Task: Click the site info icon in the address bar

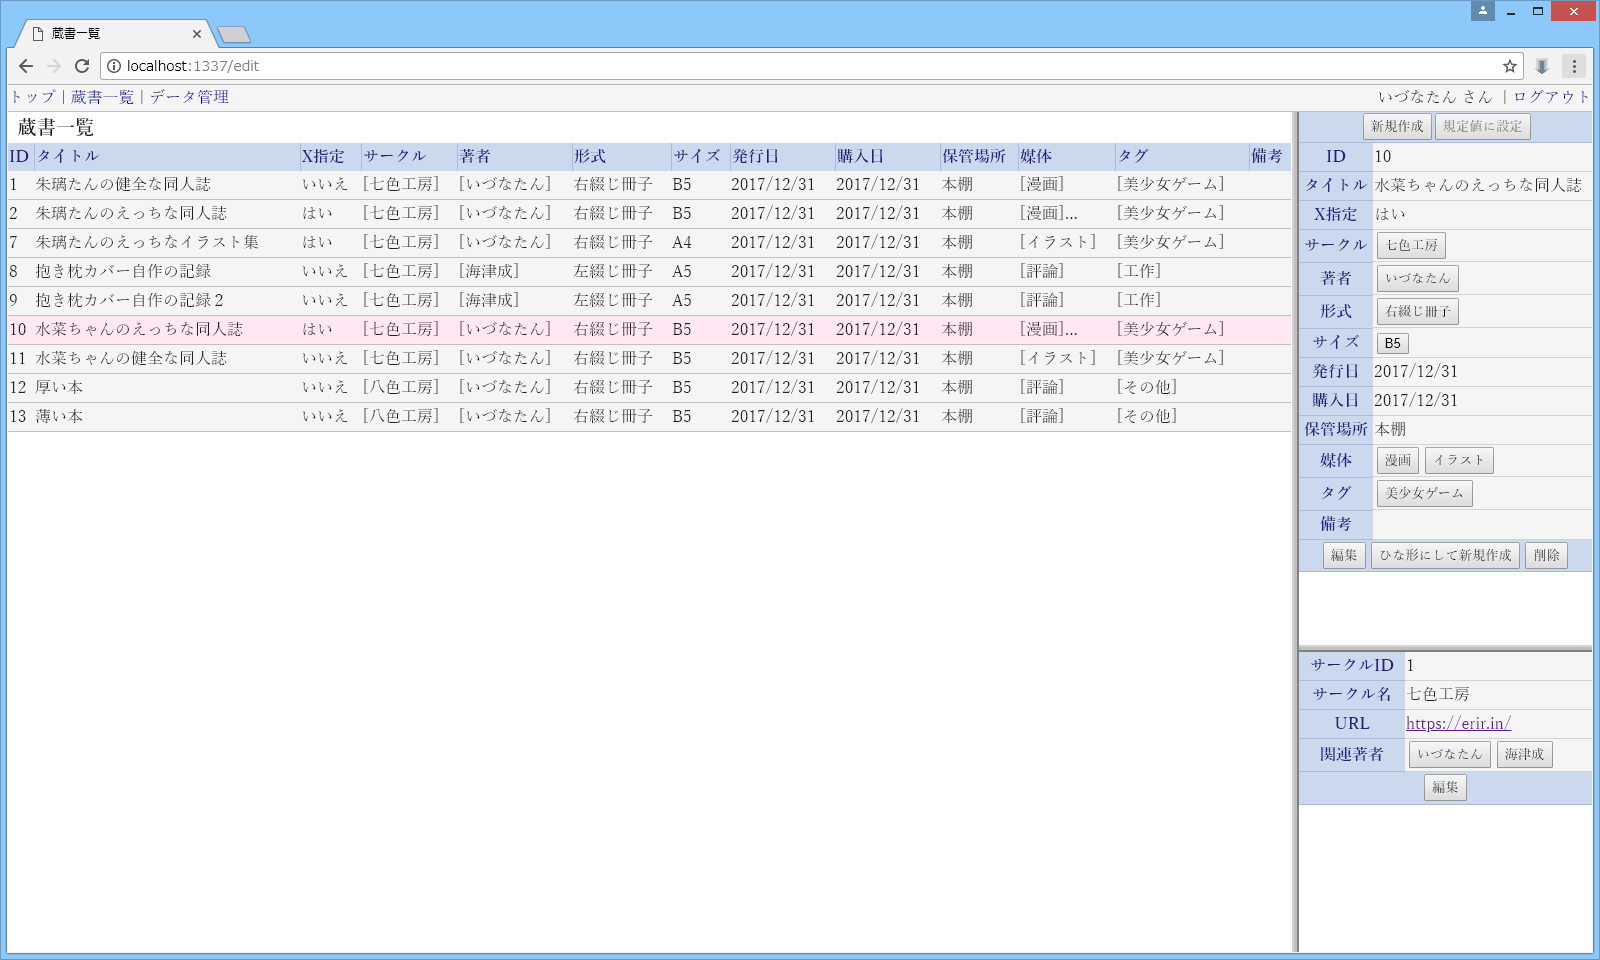Action: (114, 66)
